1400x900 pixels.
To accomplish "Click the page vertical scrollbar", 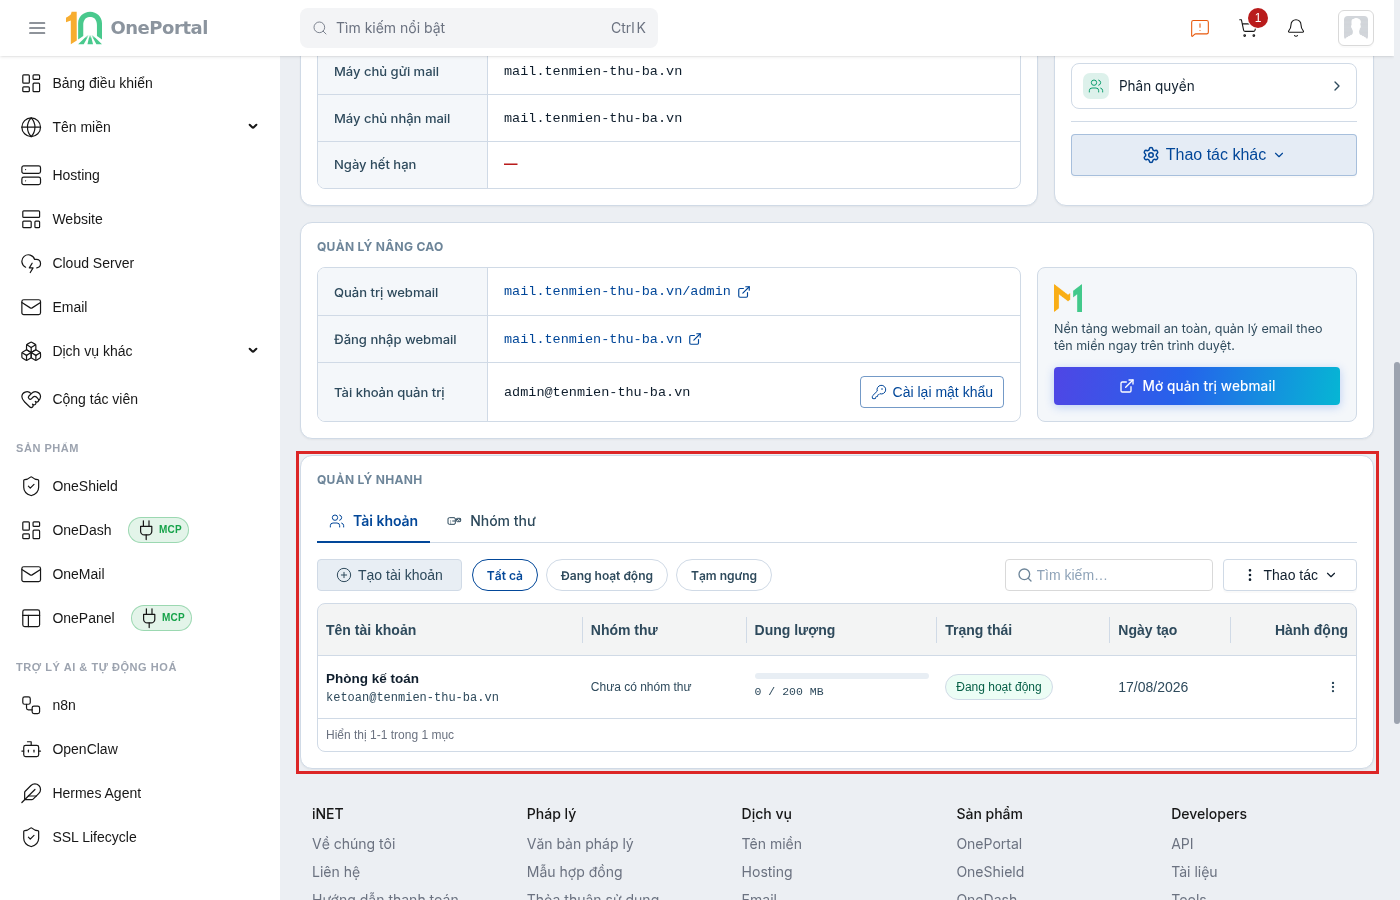I will pyautogui.click(x=1396, y=542).
